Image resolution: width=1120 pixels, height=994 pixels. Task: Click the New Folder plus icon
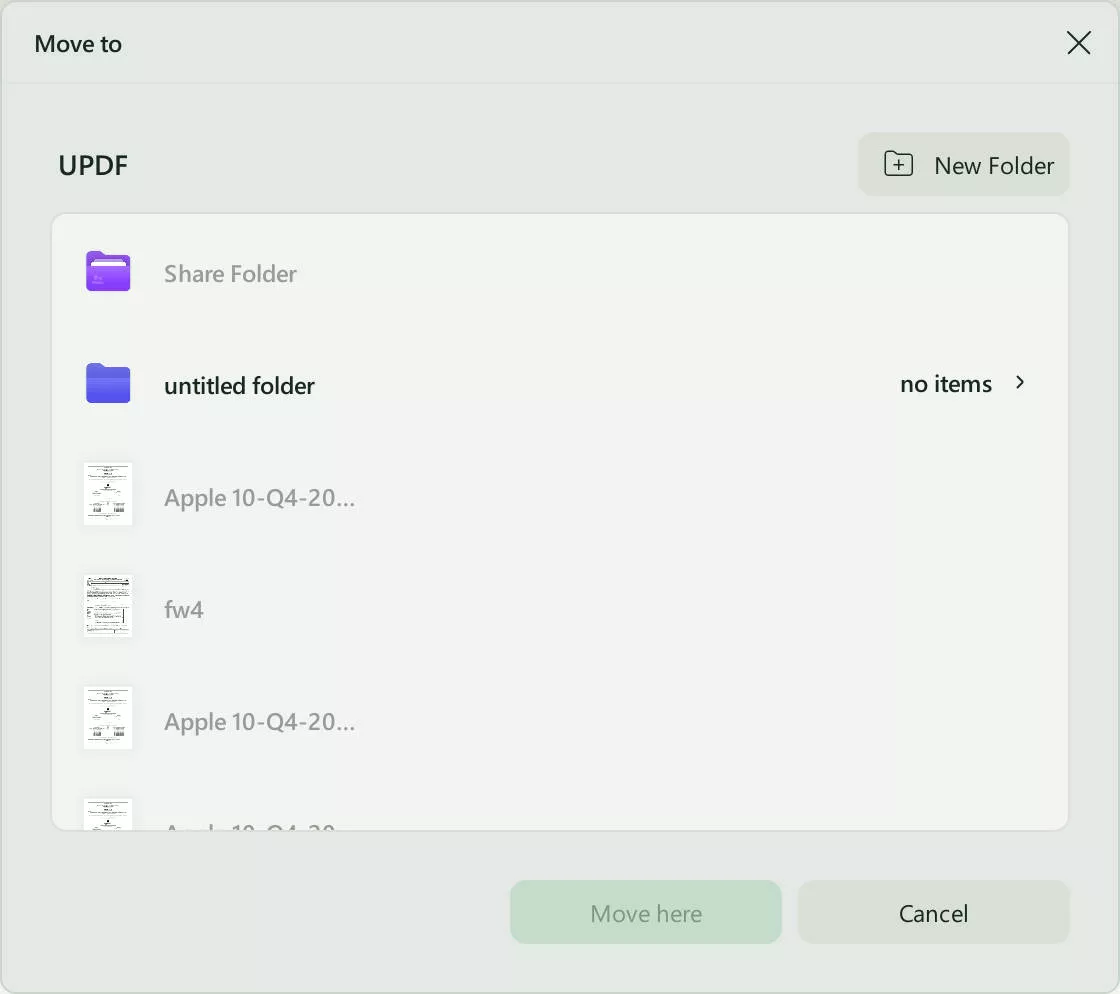[897, 164]
